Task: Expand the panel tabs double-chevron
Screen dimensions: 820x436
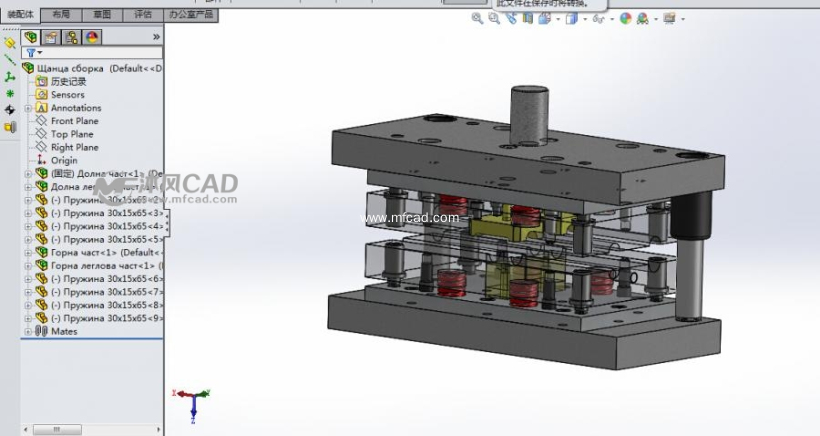Action: point(156,37)
